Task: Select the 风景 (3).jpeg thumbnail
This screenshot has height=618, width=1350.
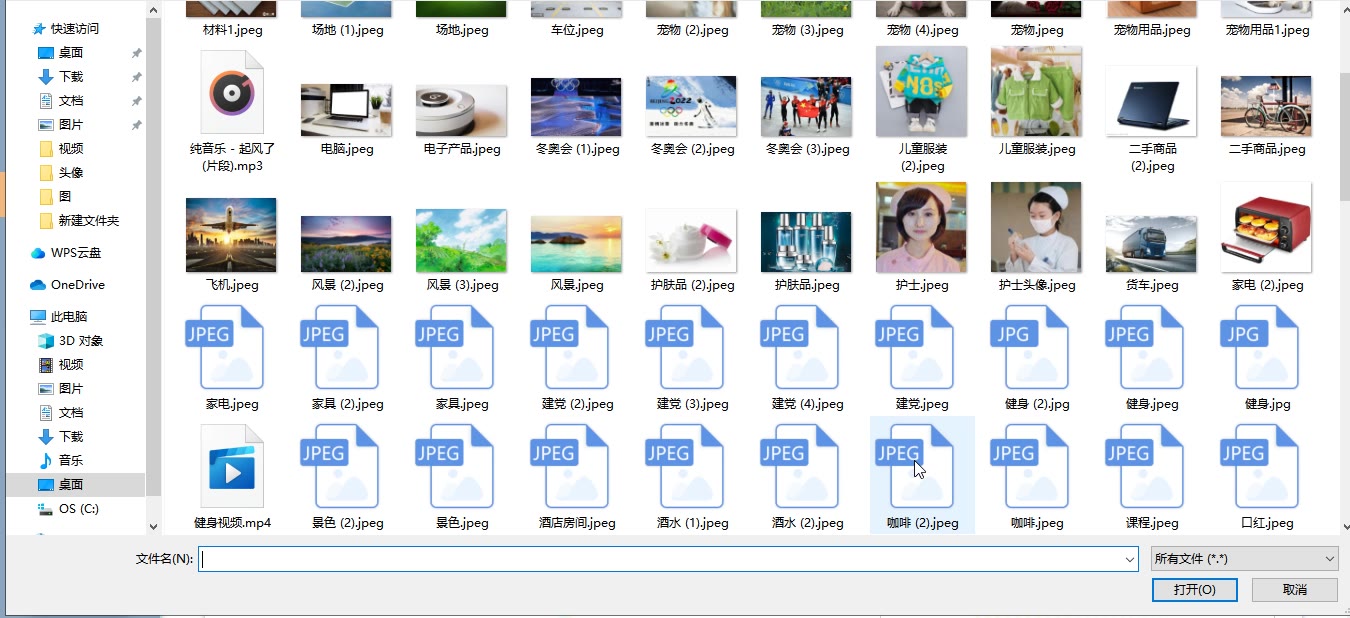Action: pyautogui.click(x=461, y=240)
